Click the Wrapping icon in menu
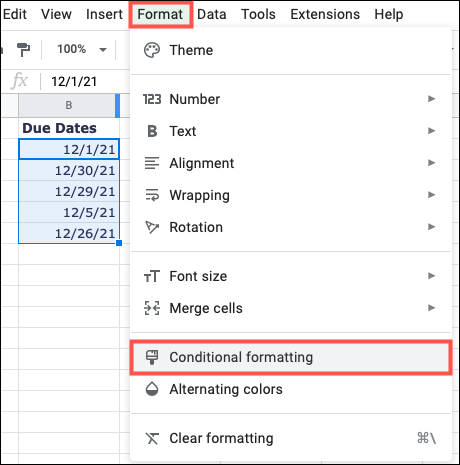460x465 pixels. coord(152,195)
